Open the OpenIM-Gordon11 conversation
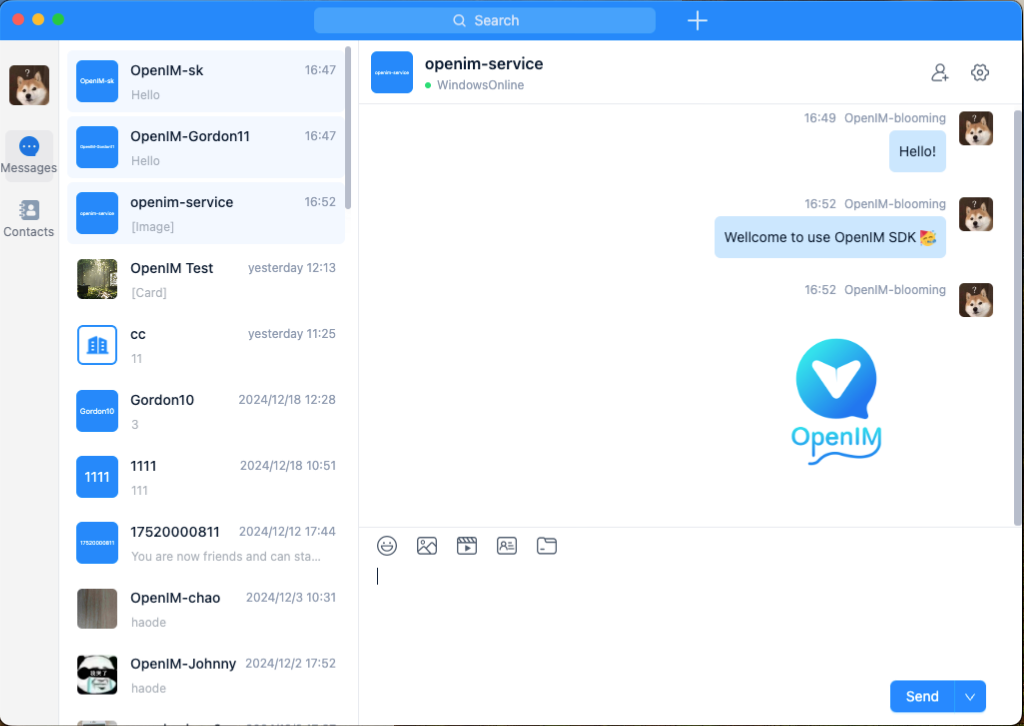Screen dimensions: 1024x726 (x=206, y=148)
